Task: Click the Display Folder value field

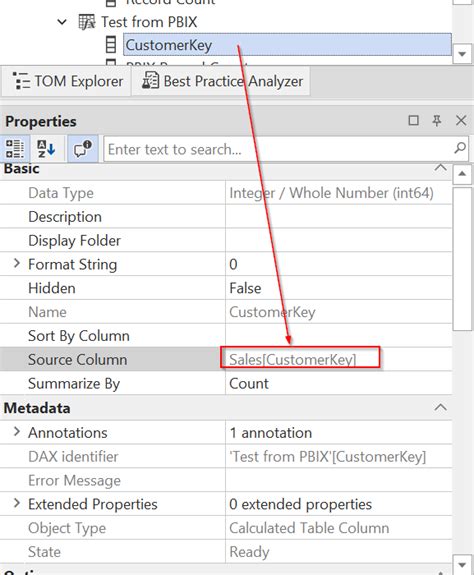Action: [x=339, y=241]
